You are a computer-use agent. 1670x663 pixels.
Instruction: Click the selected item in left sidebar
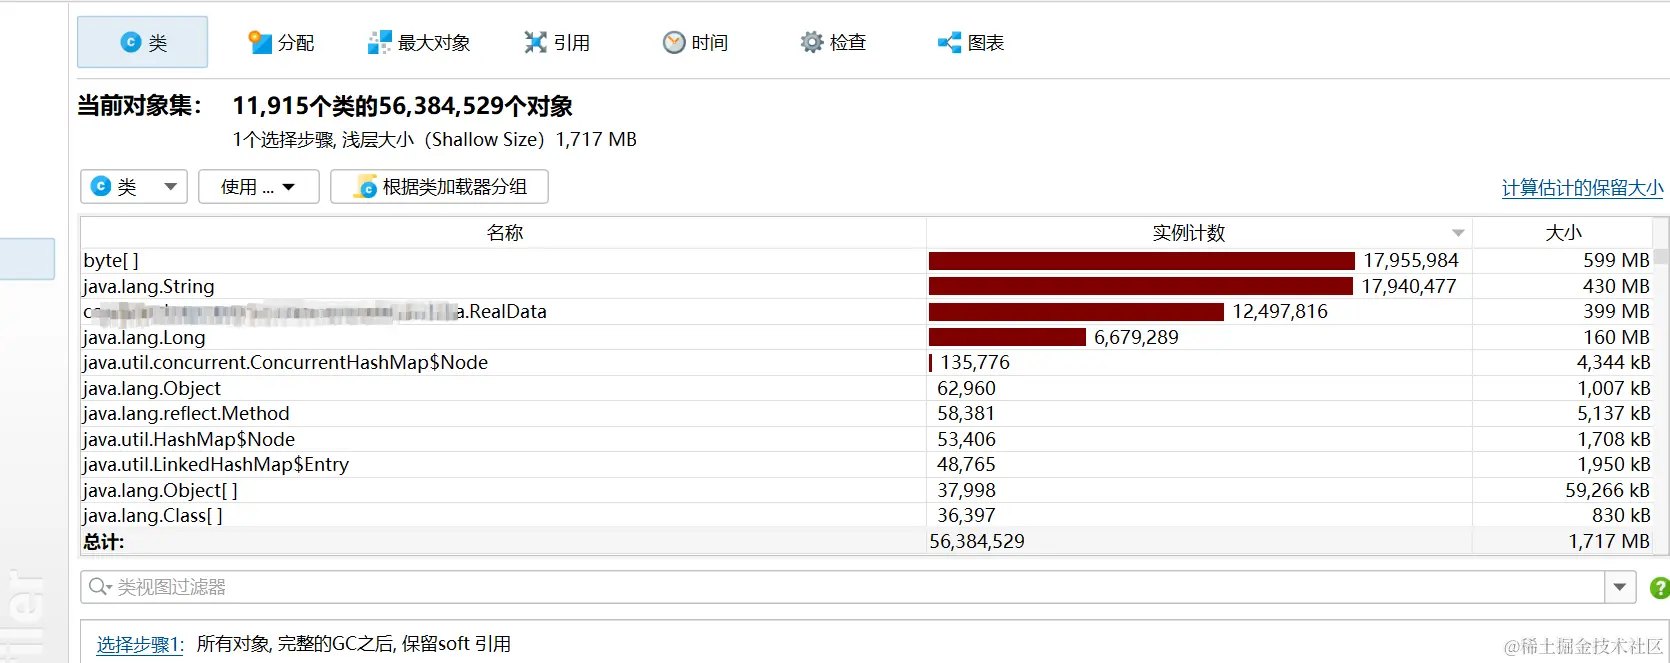(x=27, y=259)
